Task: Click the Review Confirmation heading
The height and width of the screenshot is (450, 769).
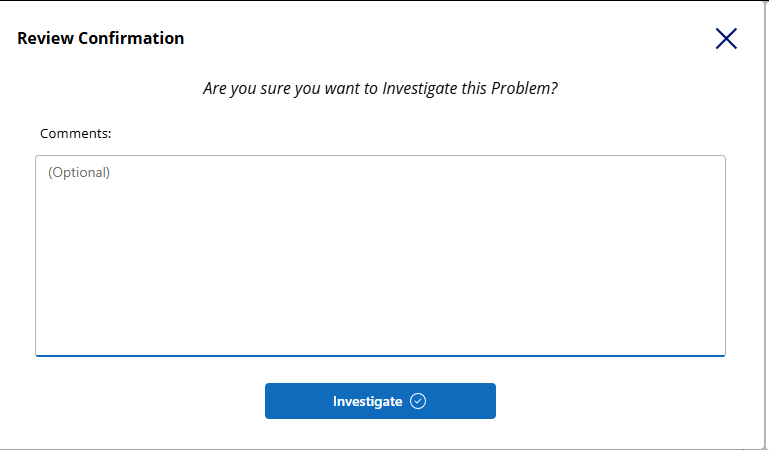Action: (x=101, y=39)
